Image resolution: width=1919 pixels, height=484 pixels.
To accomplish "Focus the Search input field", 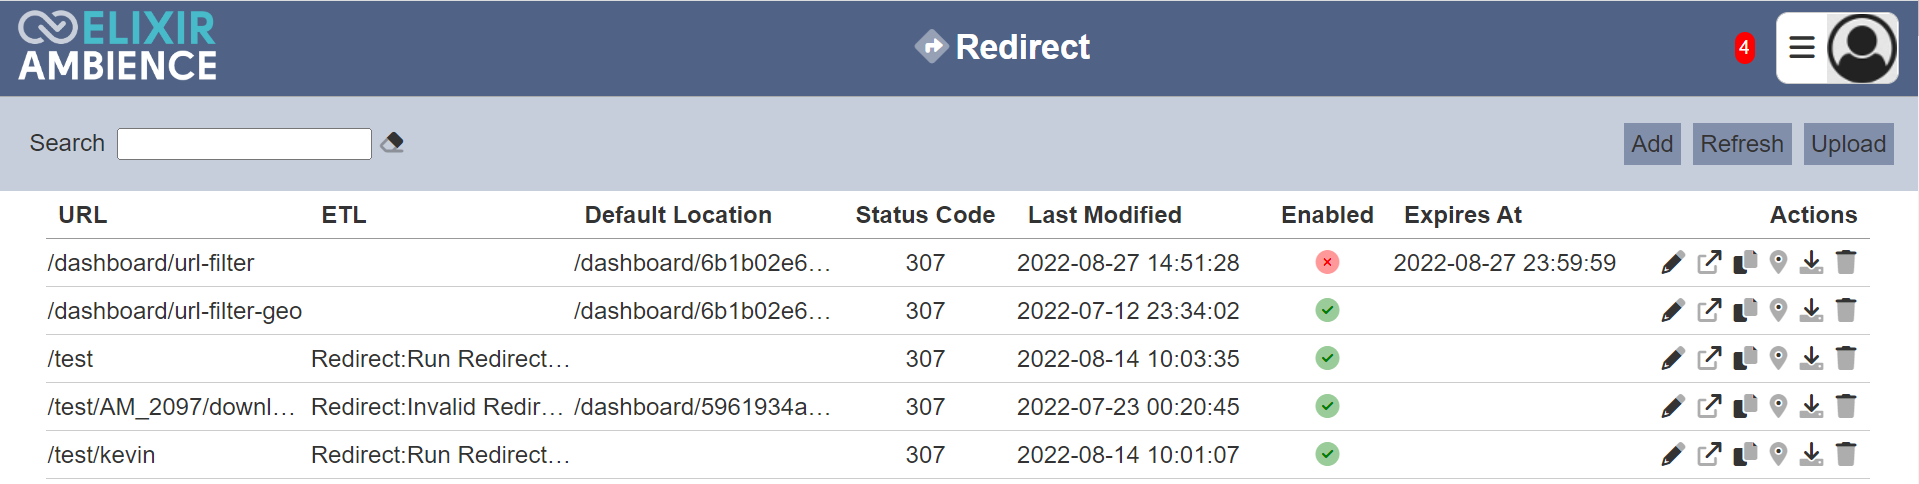I will point(244,144).
